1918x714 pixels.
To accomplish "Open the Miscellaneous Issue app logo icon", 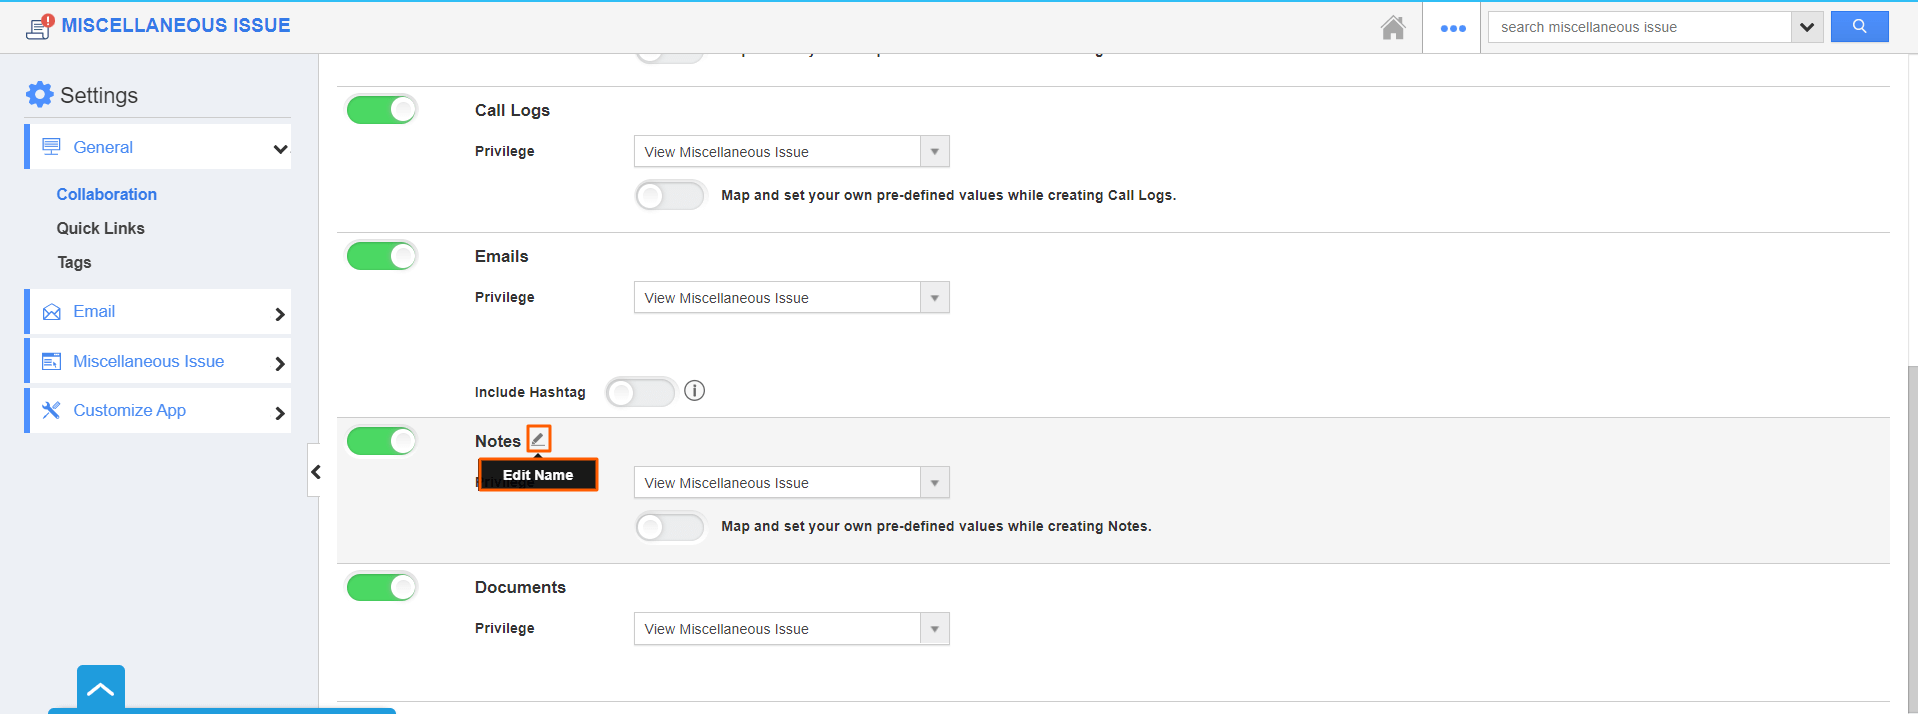I will tap(40, 27).
